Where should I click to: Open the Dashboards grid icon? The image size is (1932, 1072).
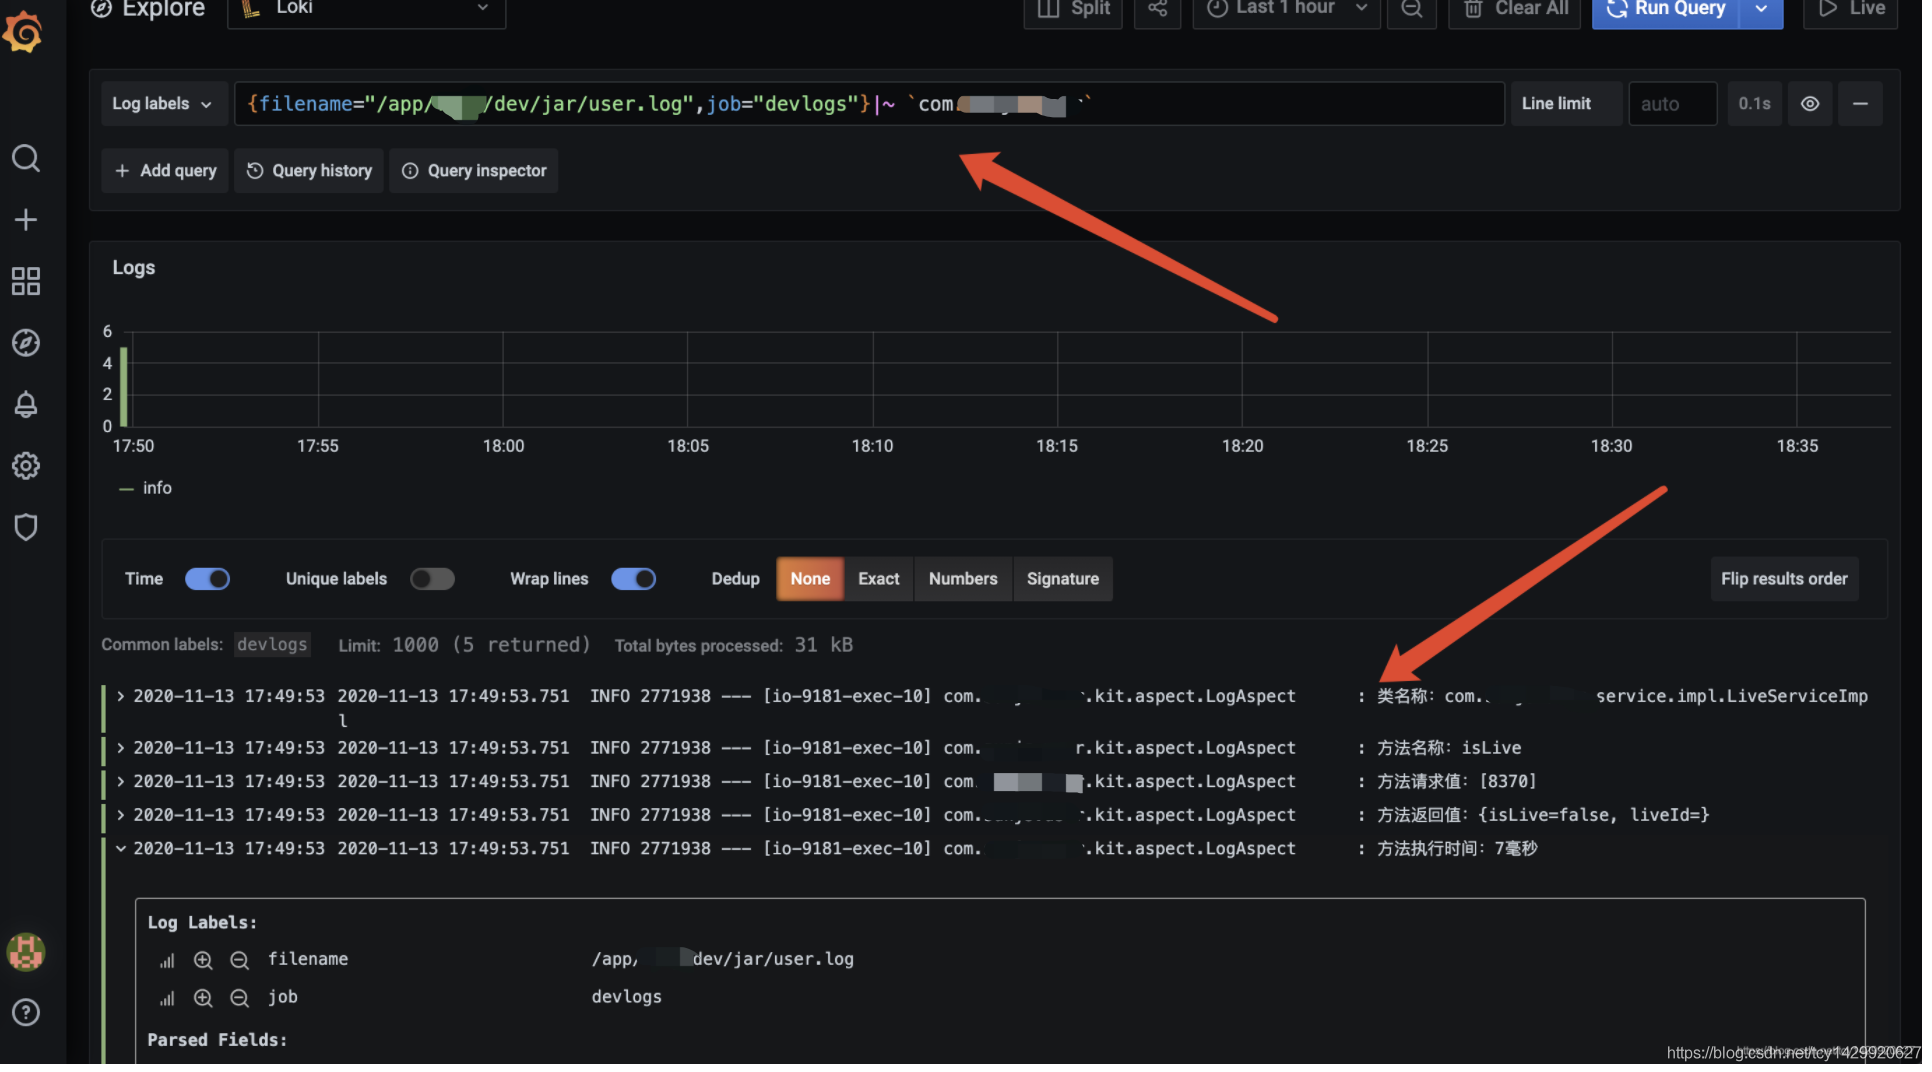click(x=26, y=282)
